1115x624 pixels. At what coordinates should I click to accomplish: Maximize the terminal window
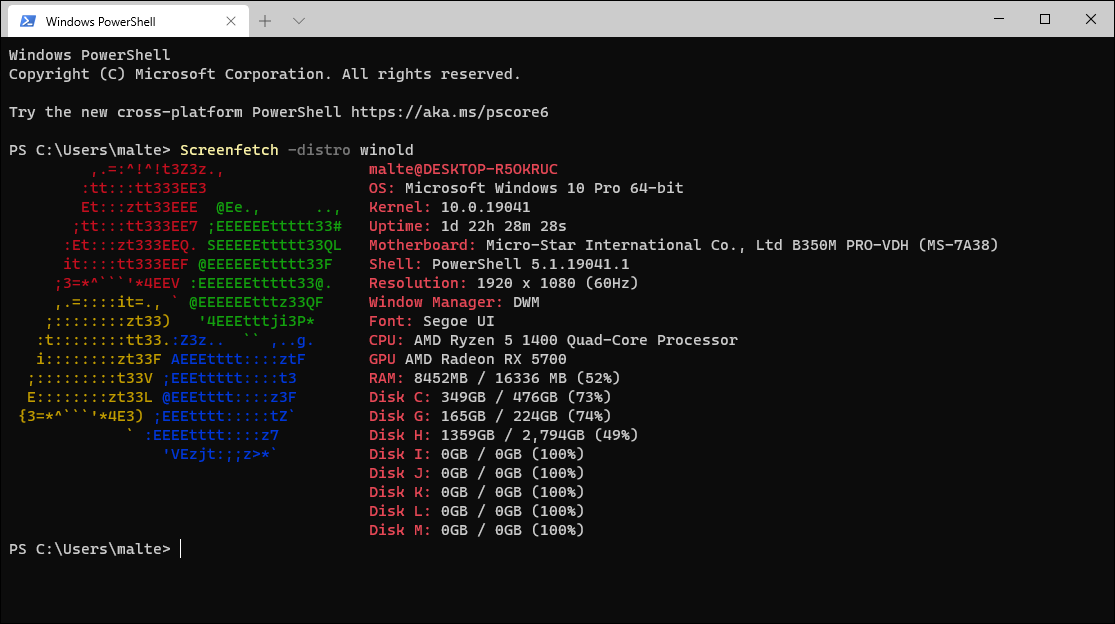[1045, 19]
